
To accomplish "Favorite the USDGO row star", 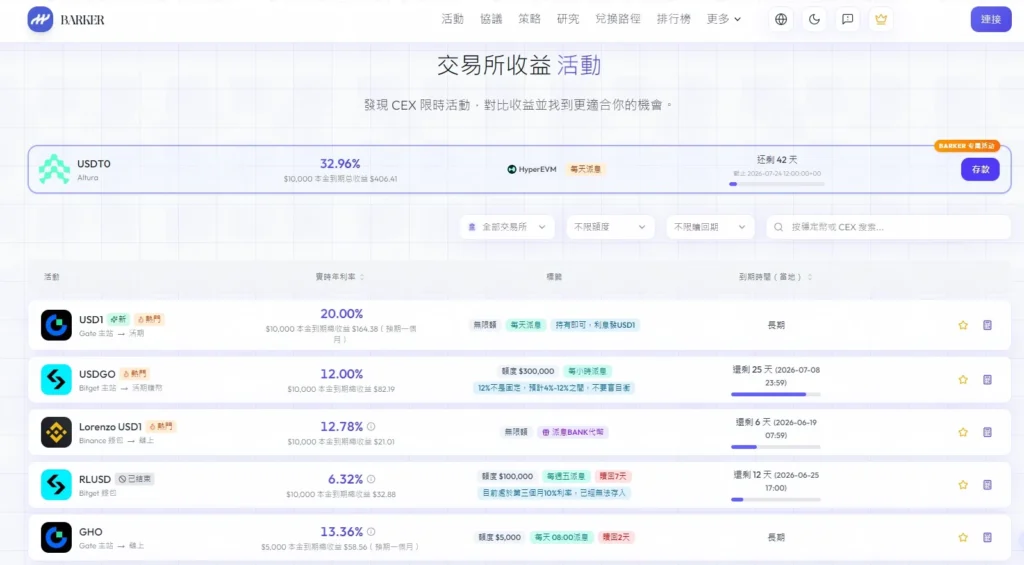I will click(x=963, y=379).
